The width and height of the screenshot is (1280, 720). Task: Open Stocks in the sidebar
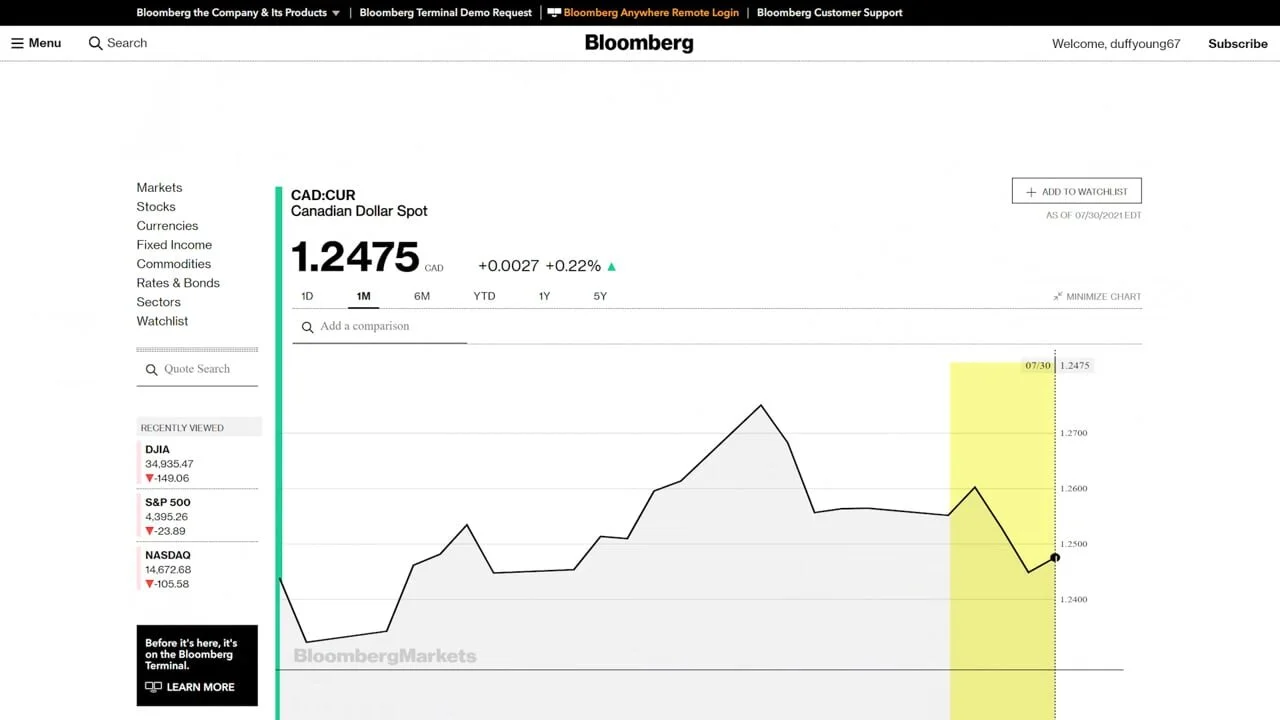(156, 207)
